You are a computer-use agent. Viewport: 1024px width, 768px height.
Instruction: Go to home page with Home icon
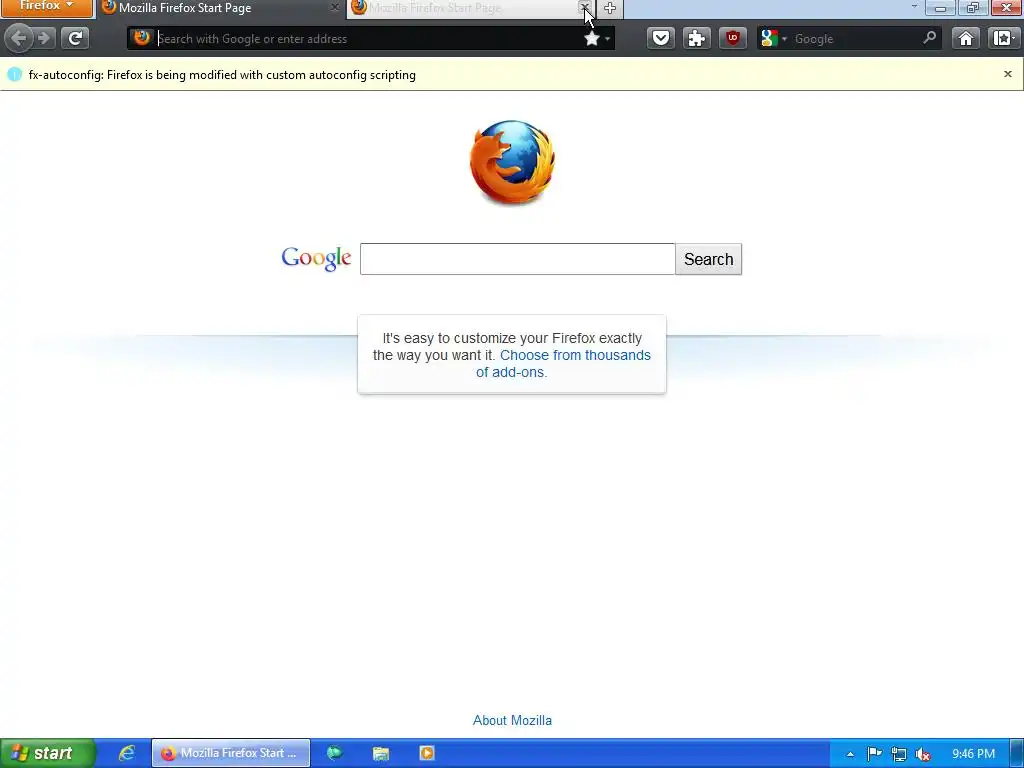point(966,39)
